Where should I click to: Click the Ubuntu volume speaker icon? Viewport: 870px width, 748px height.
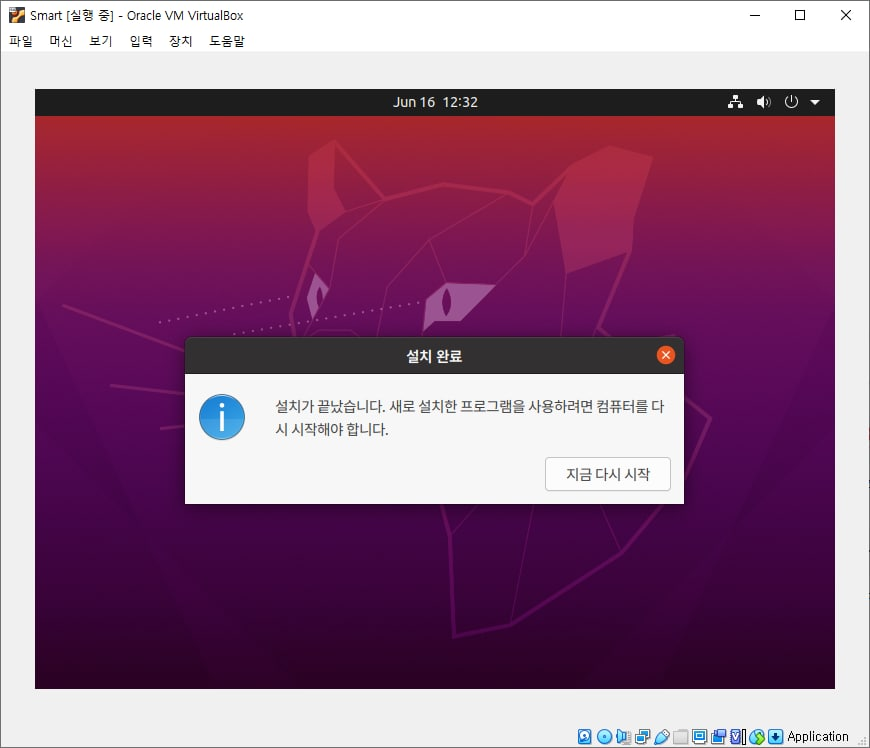(x=763, y=102)
